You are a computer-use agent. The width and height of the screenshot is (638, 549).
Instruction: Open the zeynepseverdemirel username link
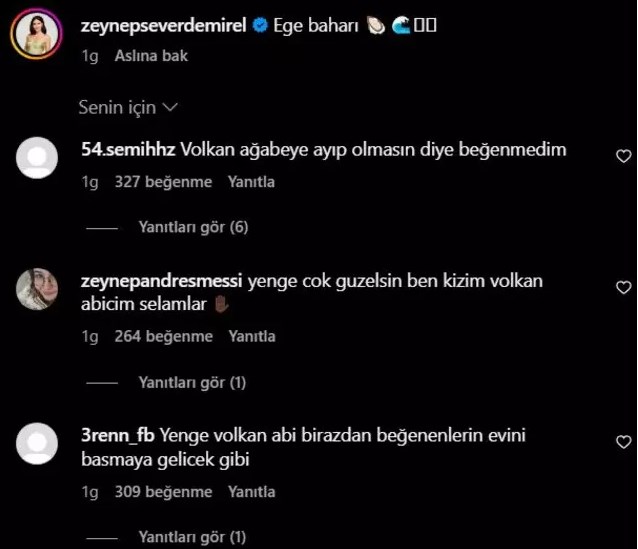click(x=164, y=26)
